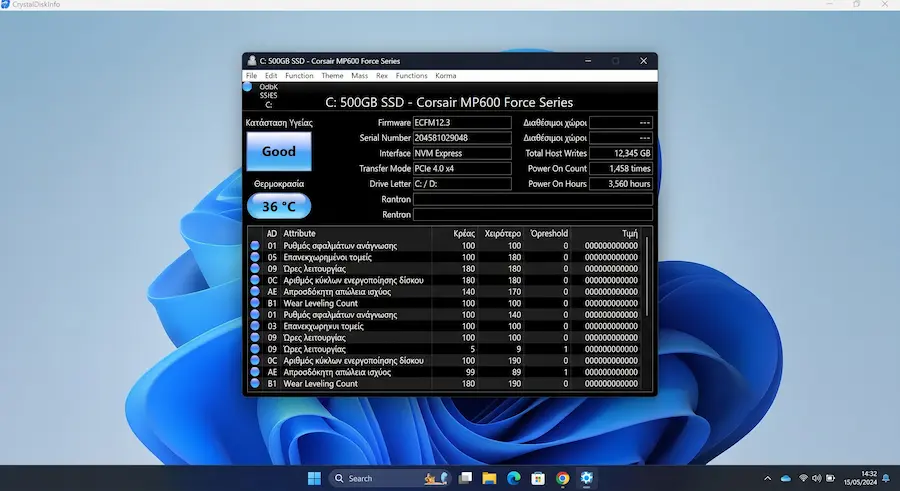Open the Mass menu

[359, 76]
